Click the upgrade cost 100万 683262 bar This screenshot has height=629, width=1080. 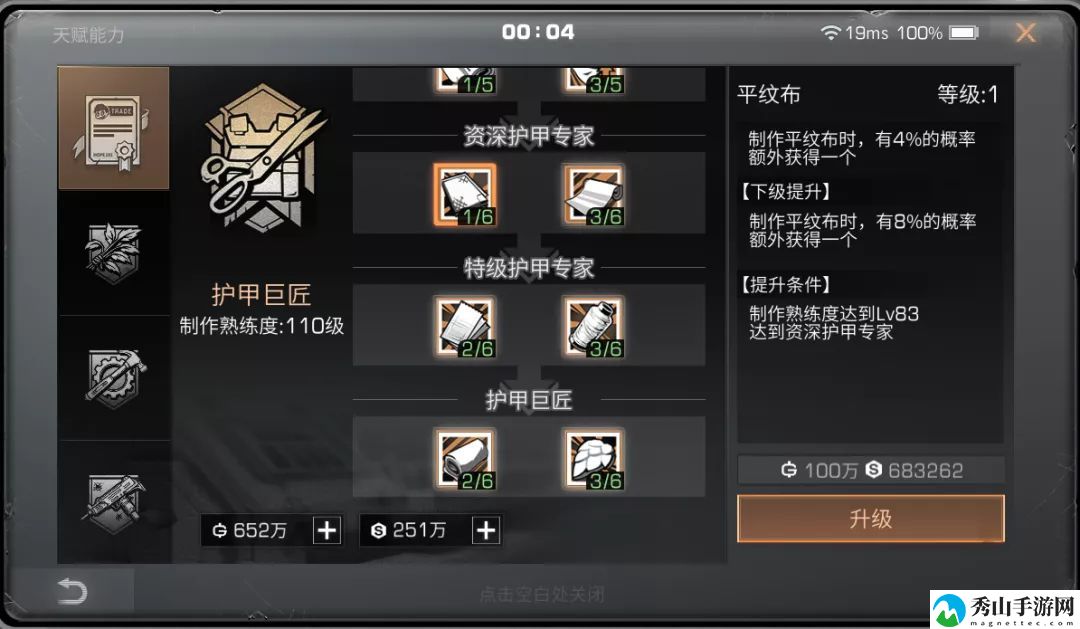(871, 470)
